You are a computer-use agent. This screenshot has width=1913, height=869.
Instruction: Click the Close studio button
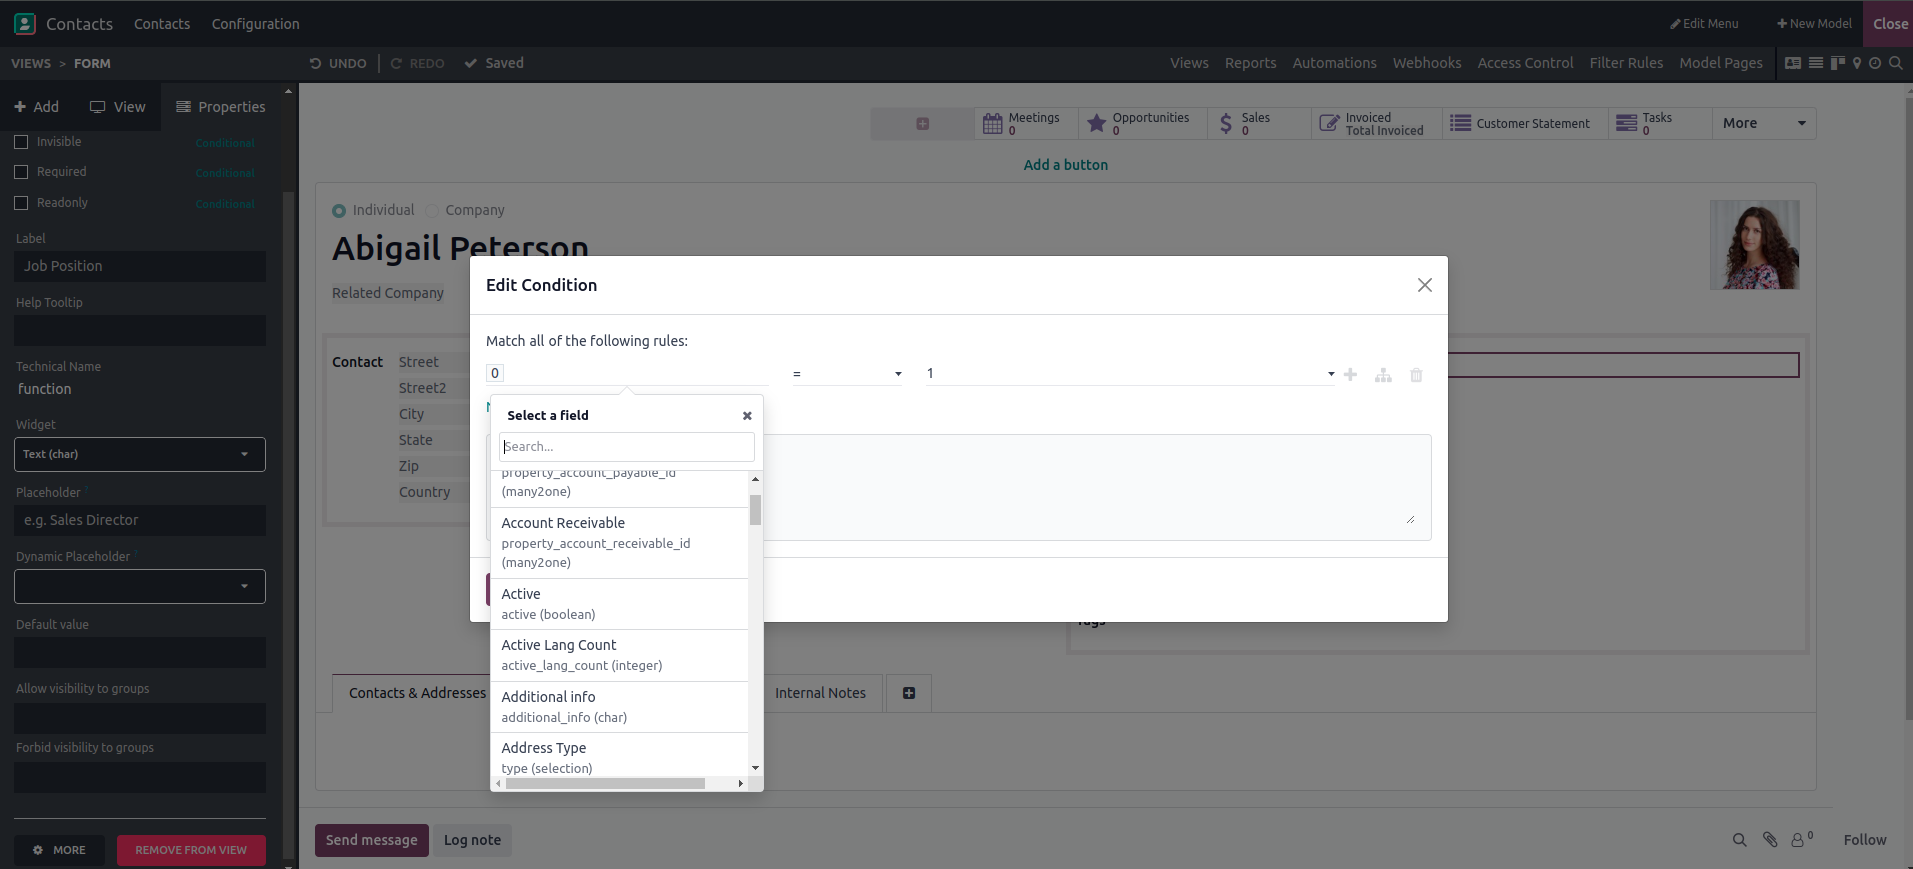[1889, 24]
